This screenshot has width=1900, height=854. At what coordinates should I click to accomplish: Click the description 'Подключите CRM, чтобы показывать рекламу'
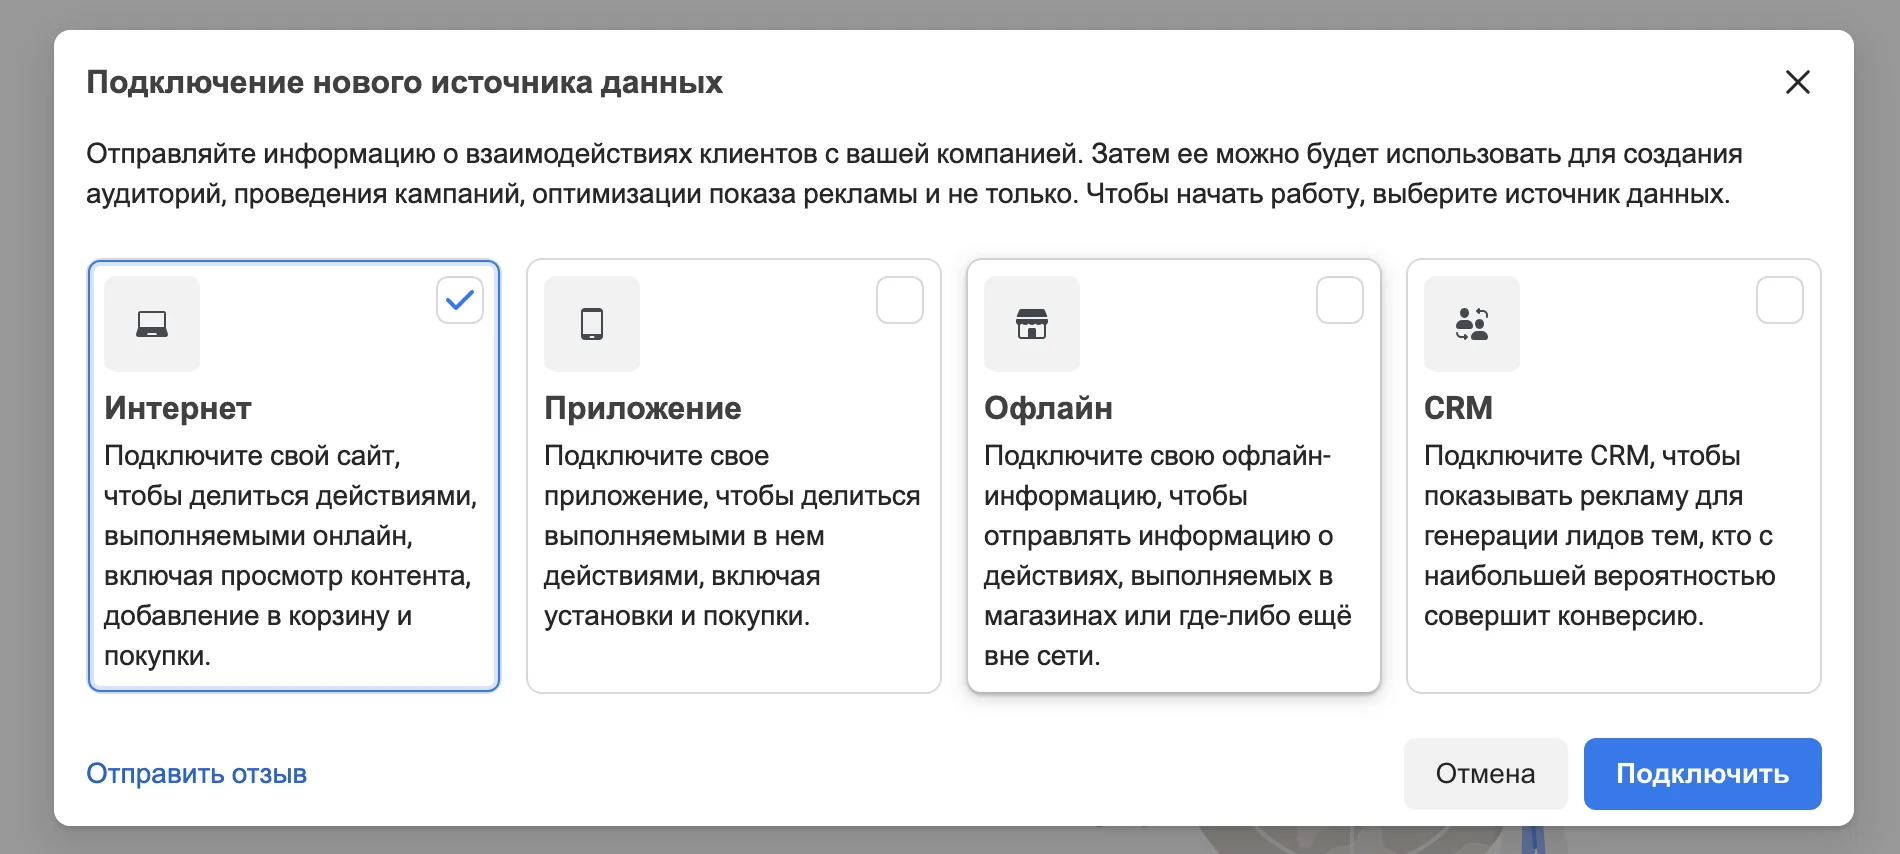1600,536
